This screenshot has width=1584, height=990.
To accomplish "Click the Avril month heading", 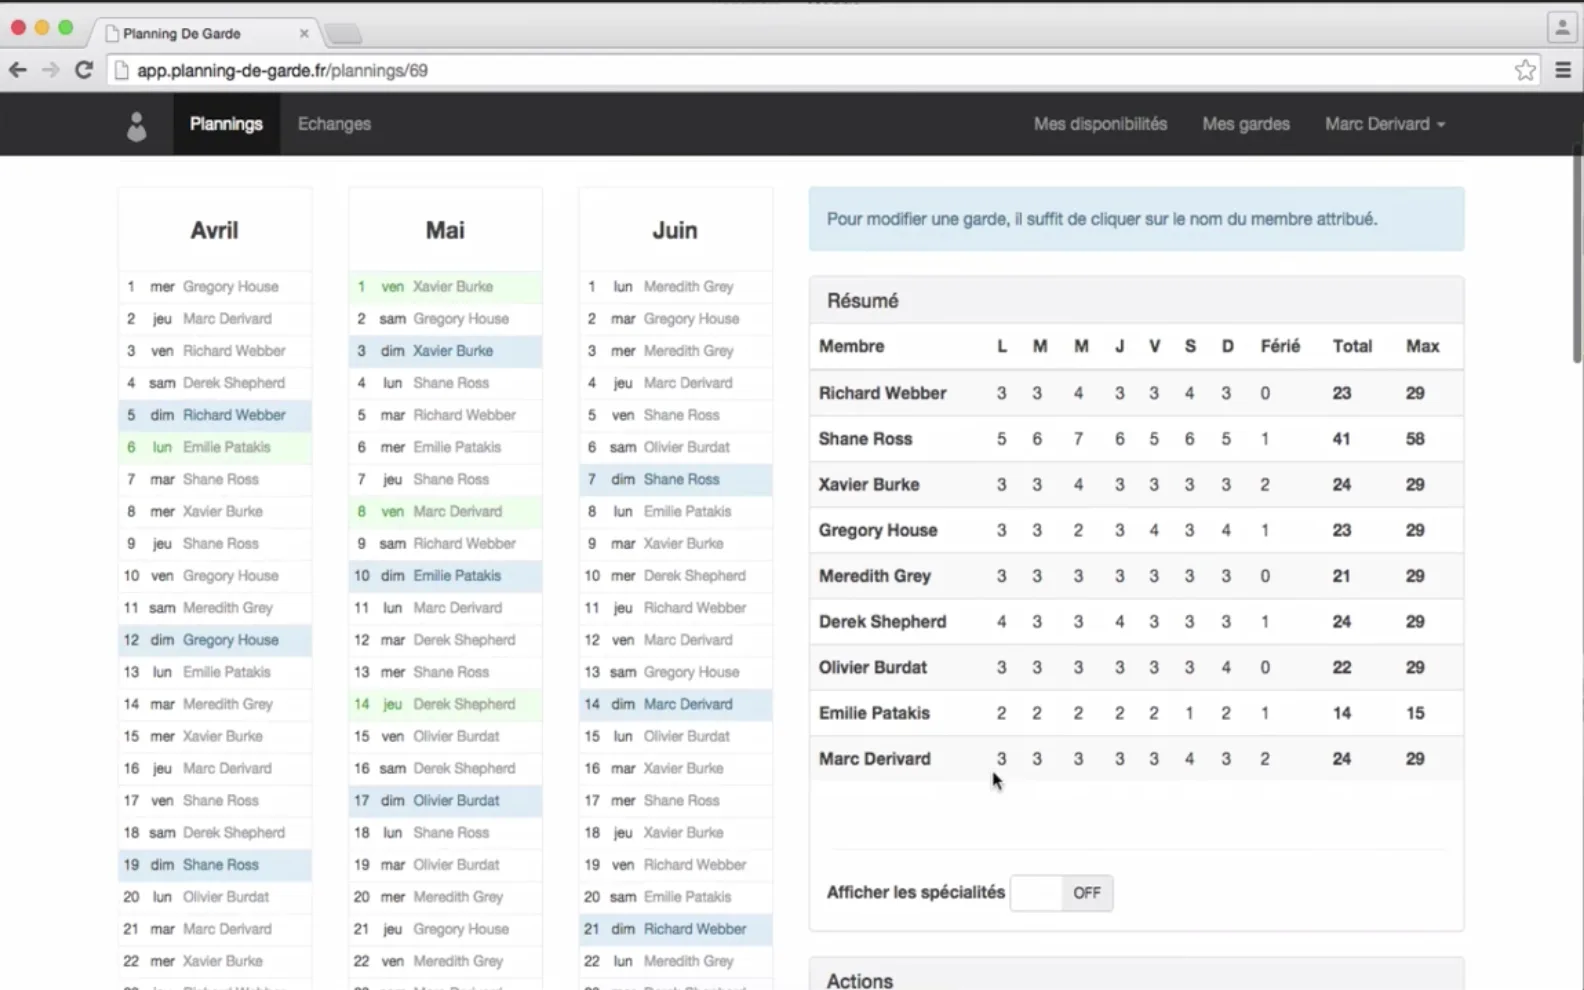I will click(x=214, y=230).
